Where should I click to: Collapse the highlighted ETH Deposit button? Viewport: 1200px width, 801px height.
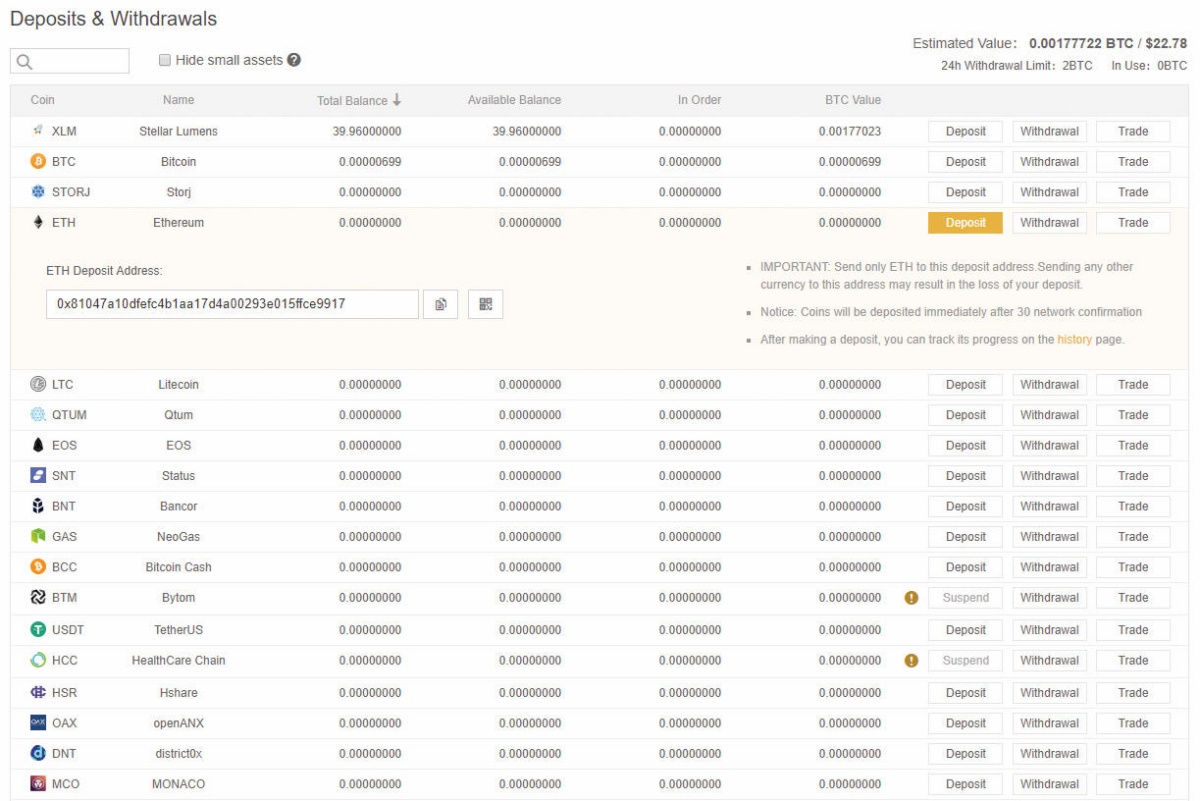[965, 223]
